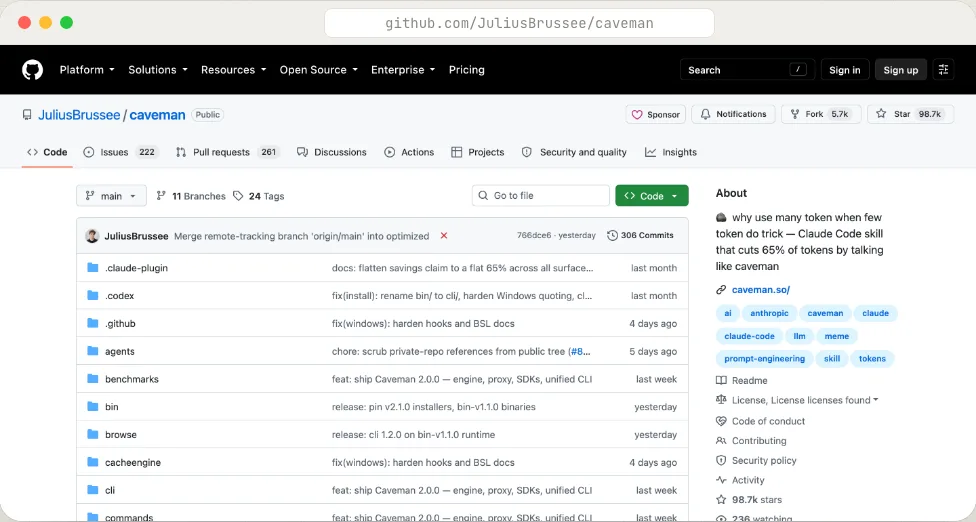
Task: Click the Notifications button
Action: point(733,114)
